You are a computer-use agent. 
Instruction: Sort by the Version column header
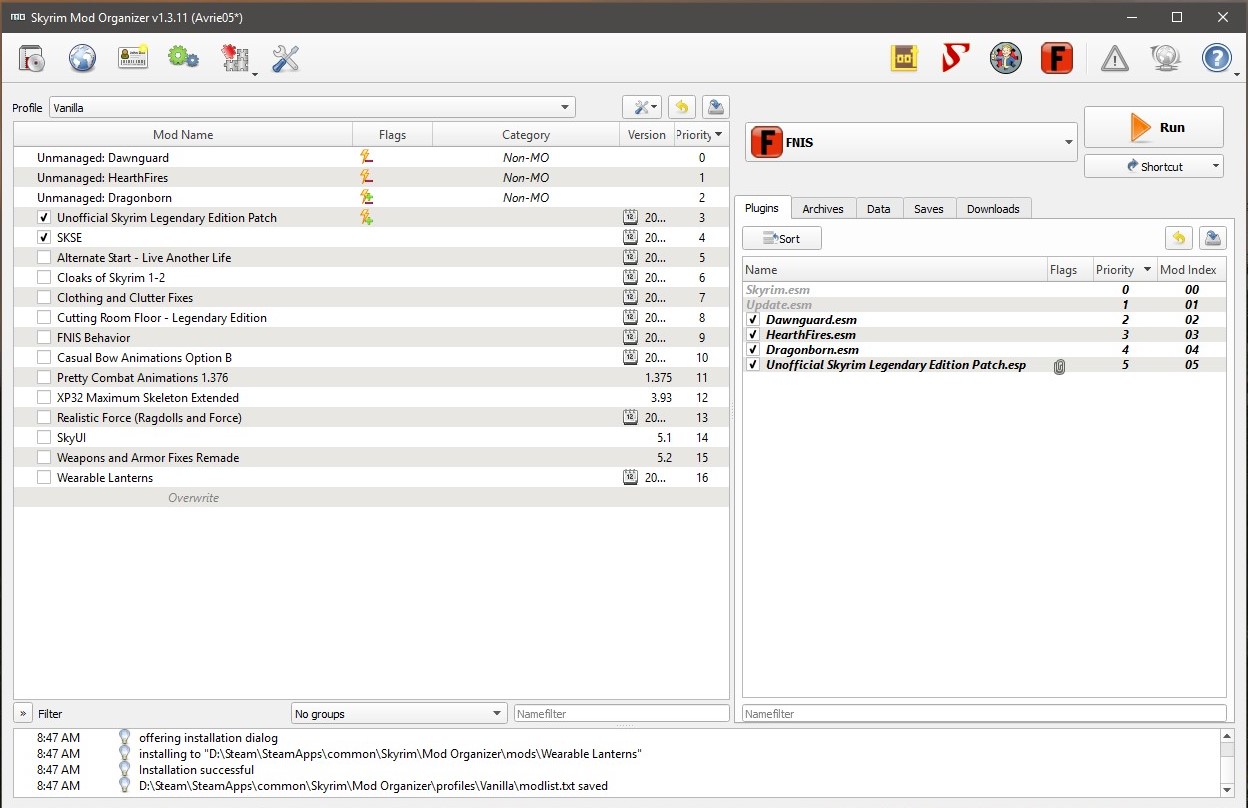click(x=647, y=134)
